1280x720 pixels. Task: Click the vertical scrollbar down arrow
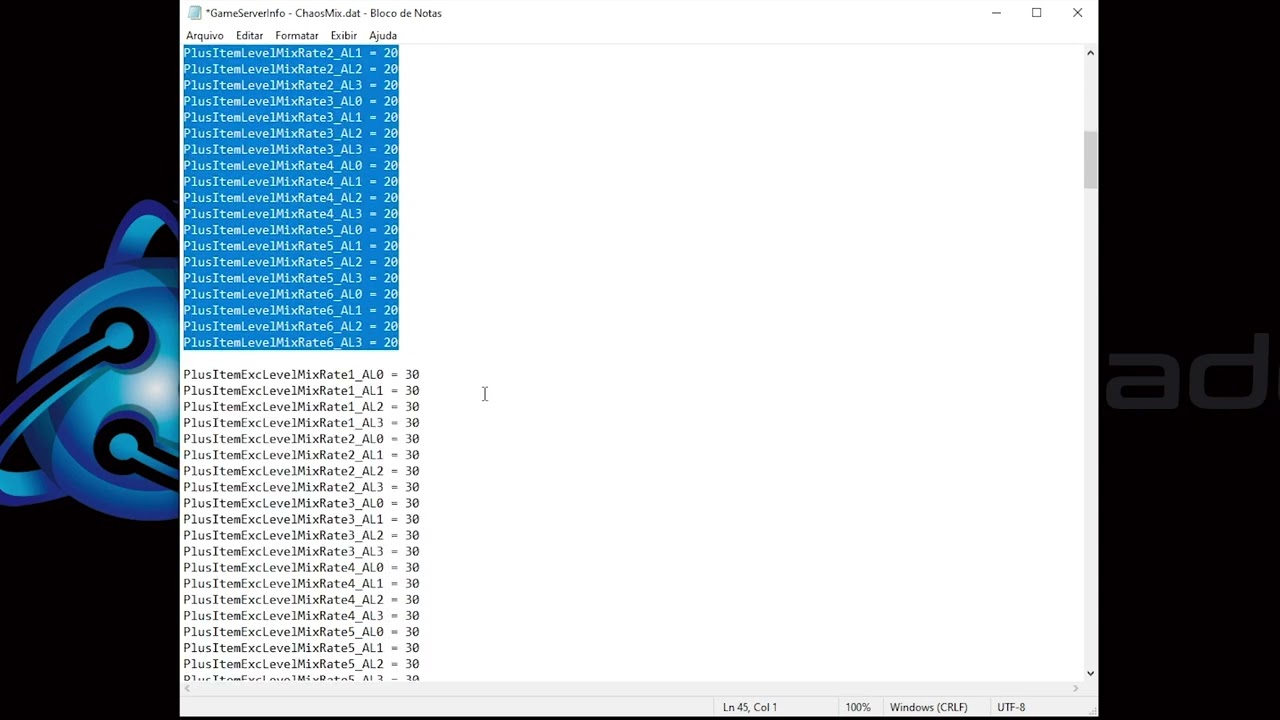1090,673
